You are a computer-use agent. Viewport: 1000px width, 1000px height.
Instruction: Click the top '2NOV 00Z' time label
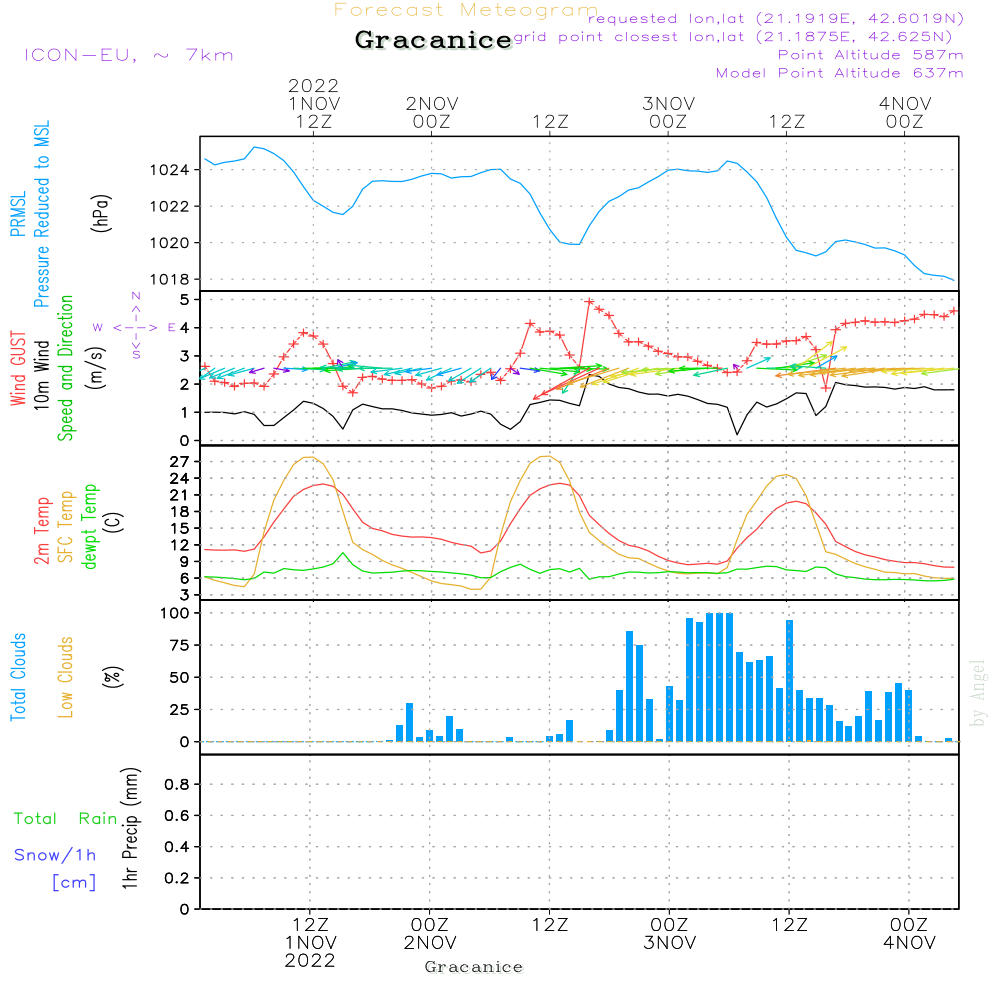point(432,112)
